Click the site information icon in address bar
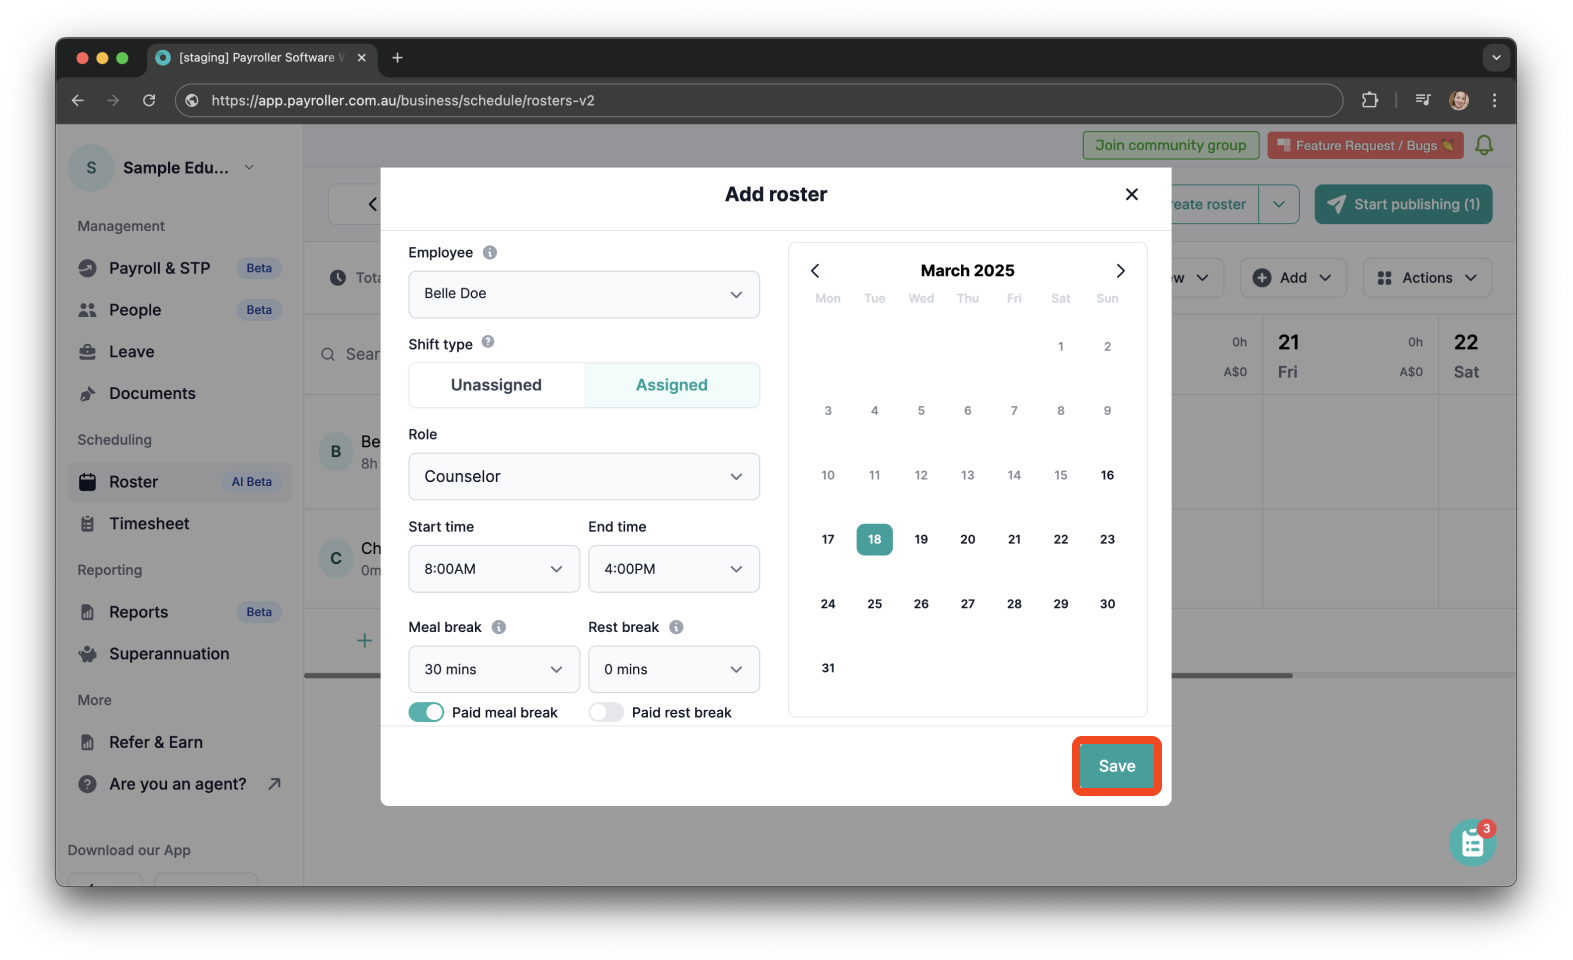1573x960 pixels. click(192, 100)
